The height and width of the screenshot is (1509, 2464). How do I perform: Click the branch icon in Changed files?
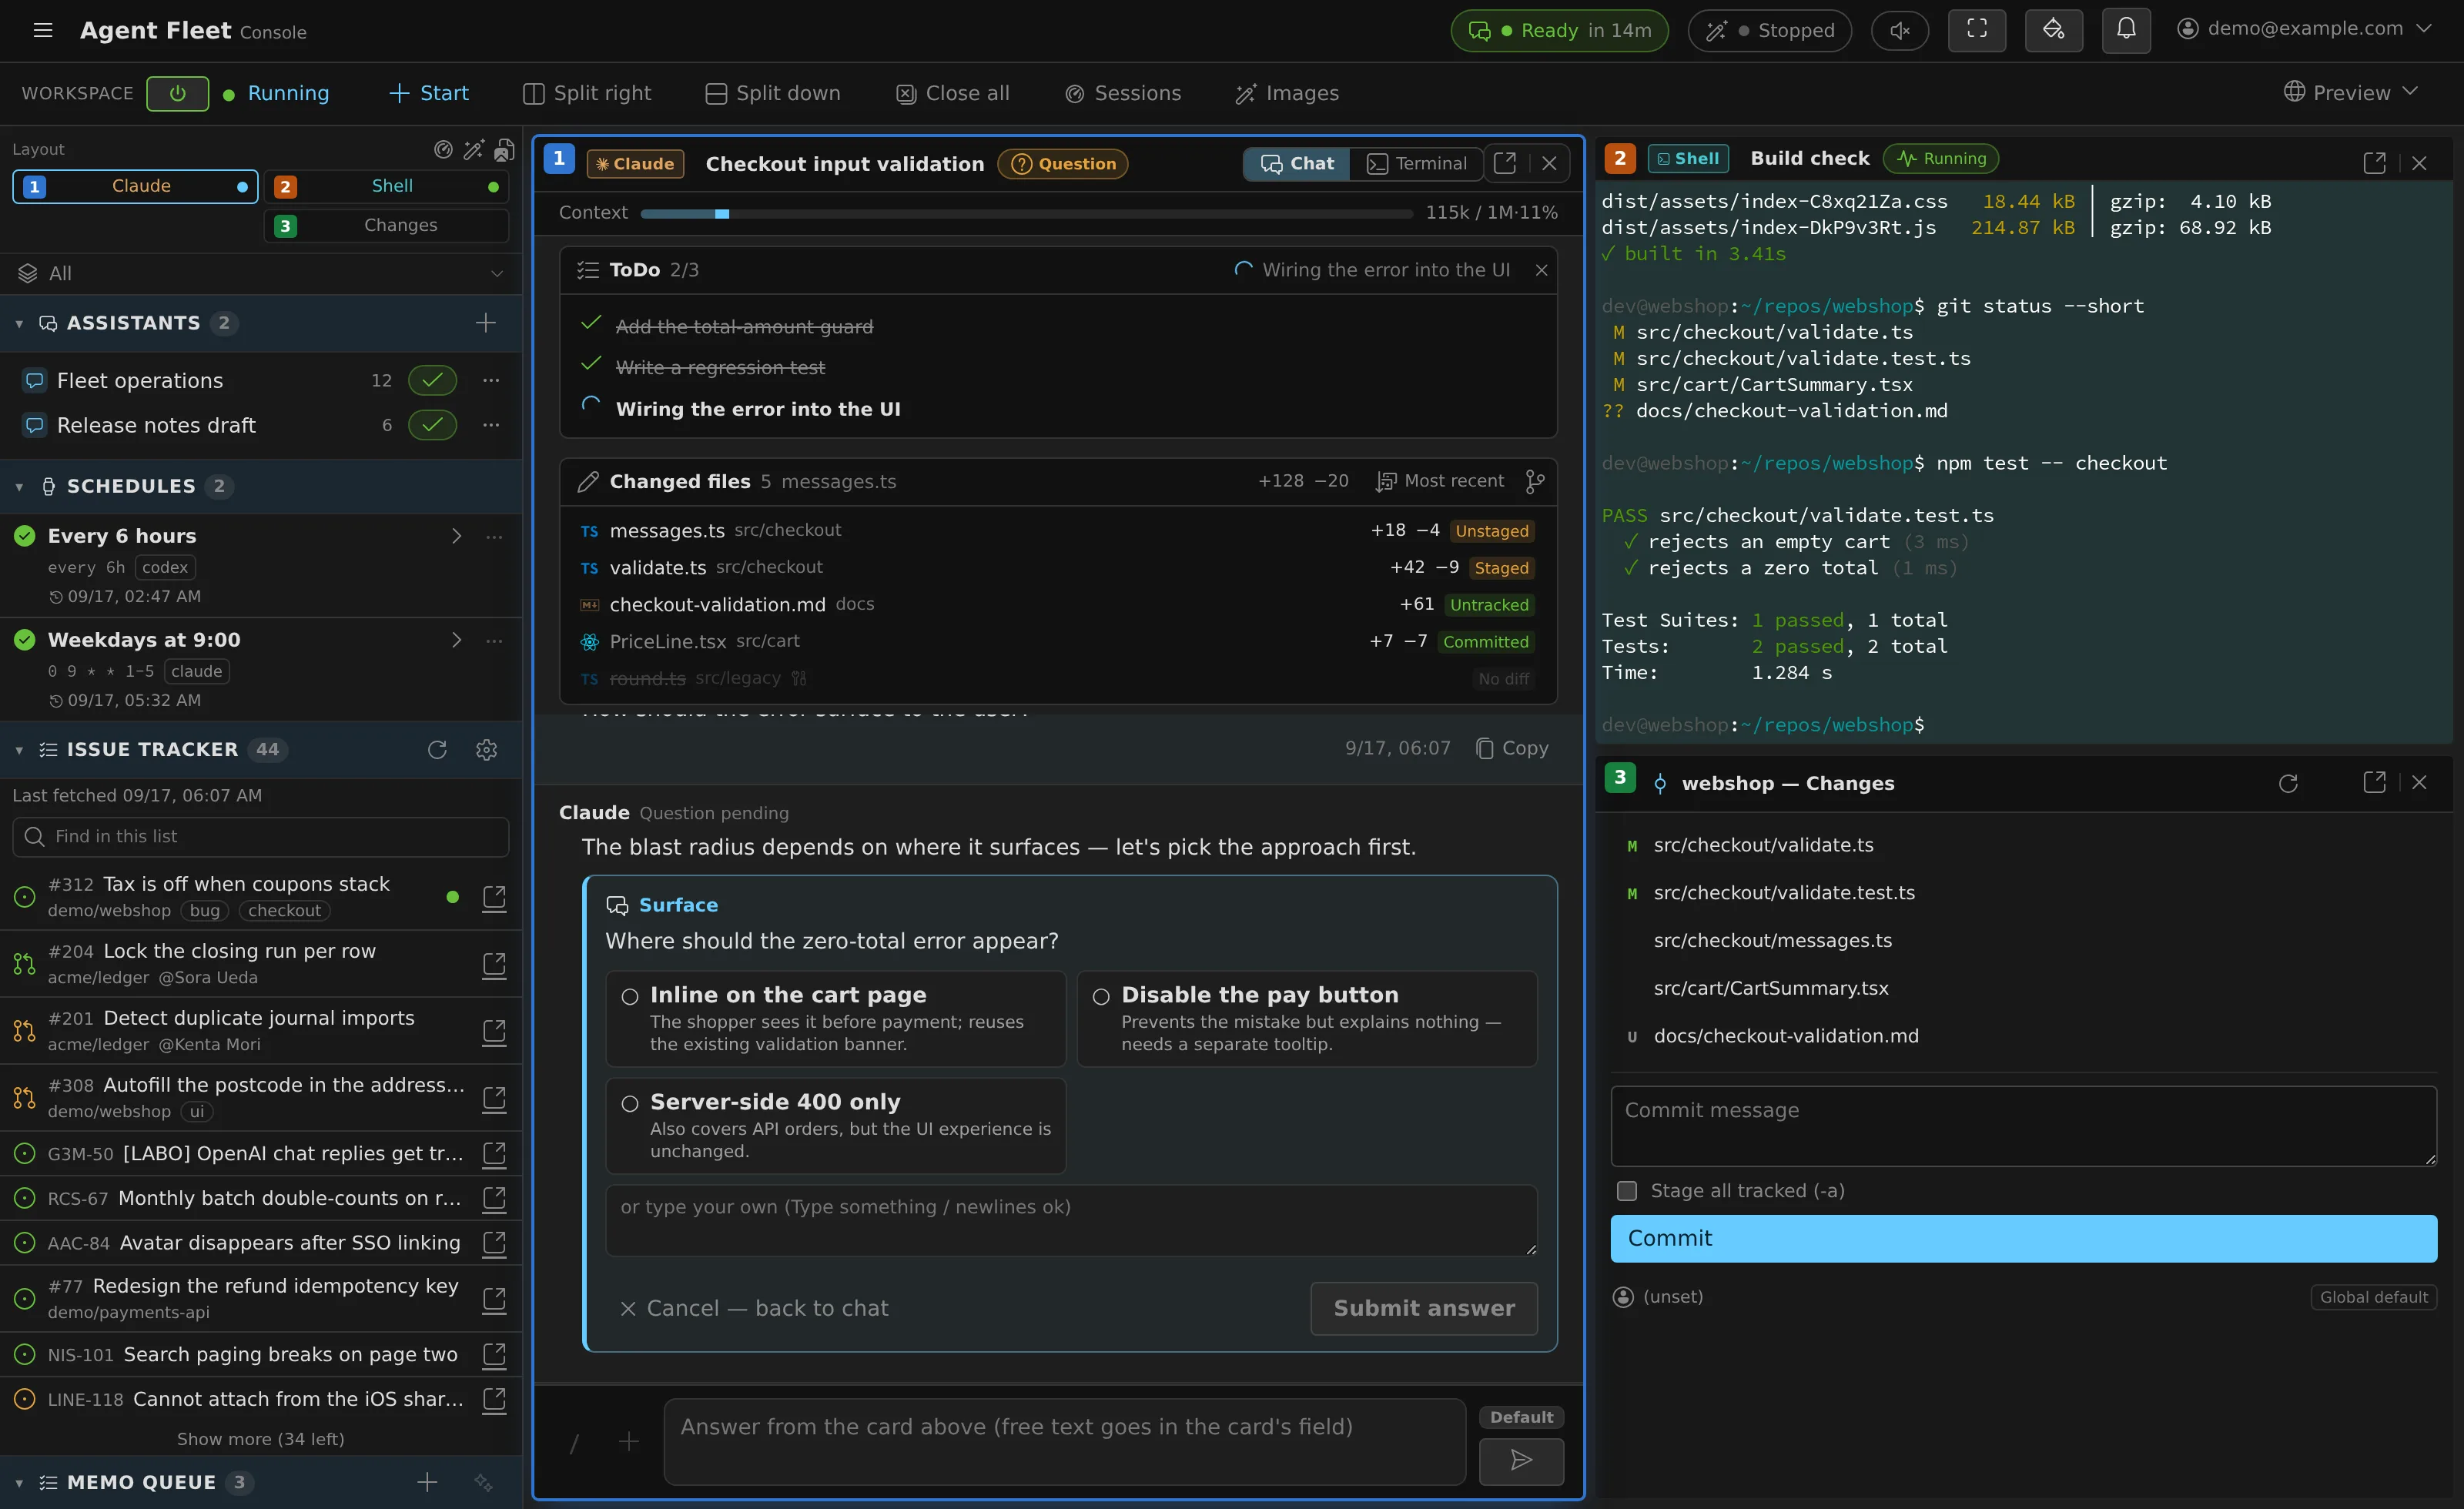1535,482
